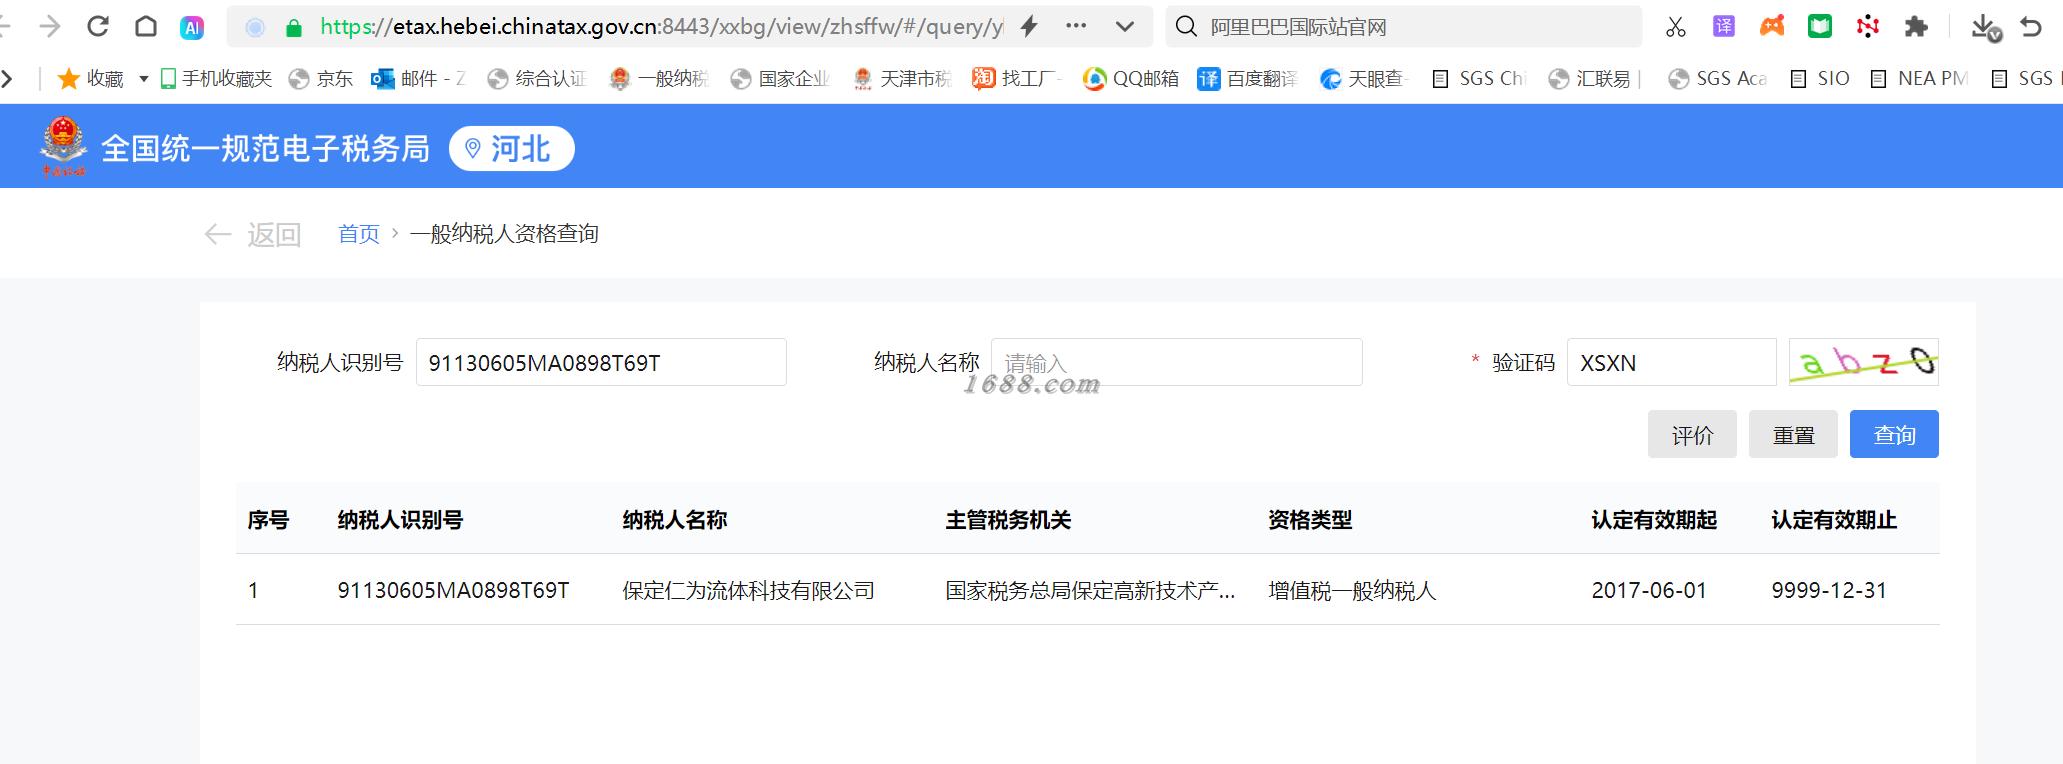Viewport: 2063px width, 764px height.
Task: Open the 国家企业 bookmark
Action: (x=780, y=78)
